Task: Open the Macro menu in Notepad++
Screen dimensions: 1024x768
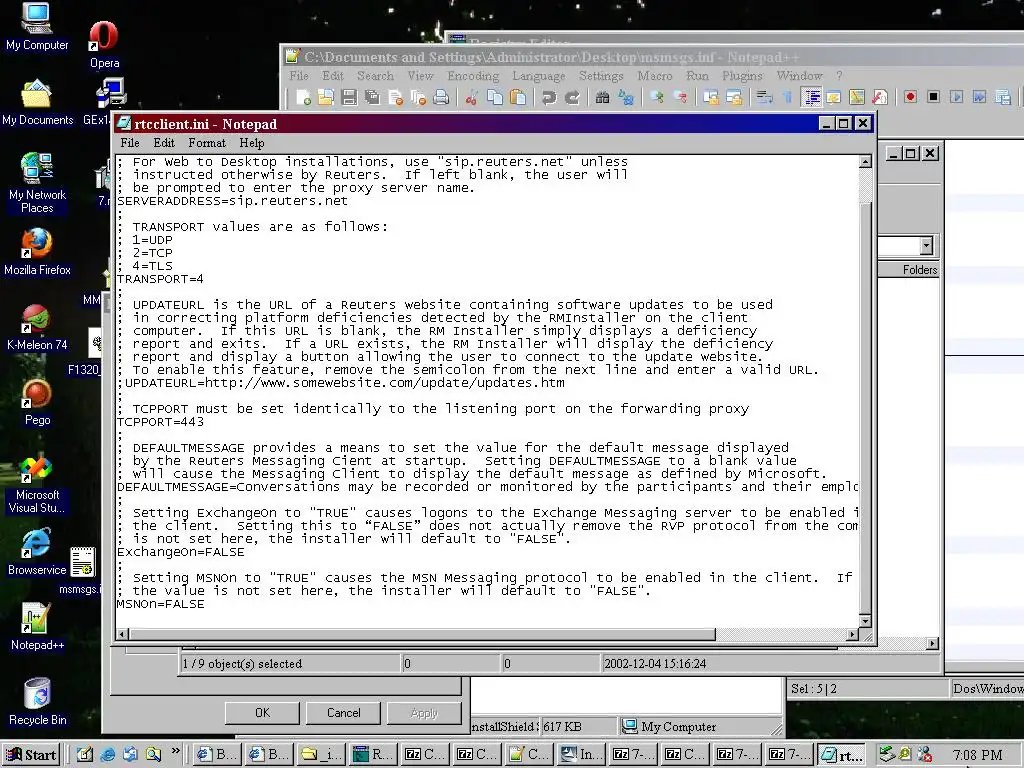Action: tap(654, 76)
